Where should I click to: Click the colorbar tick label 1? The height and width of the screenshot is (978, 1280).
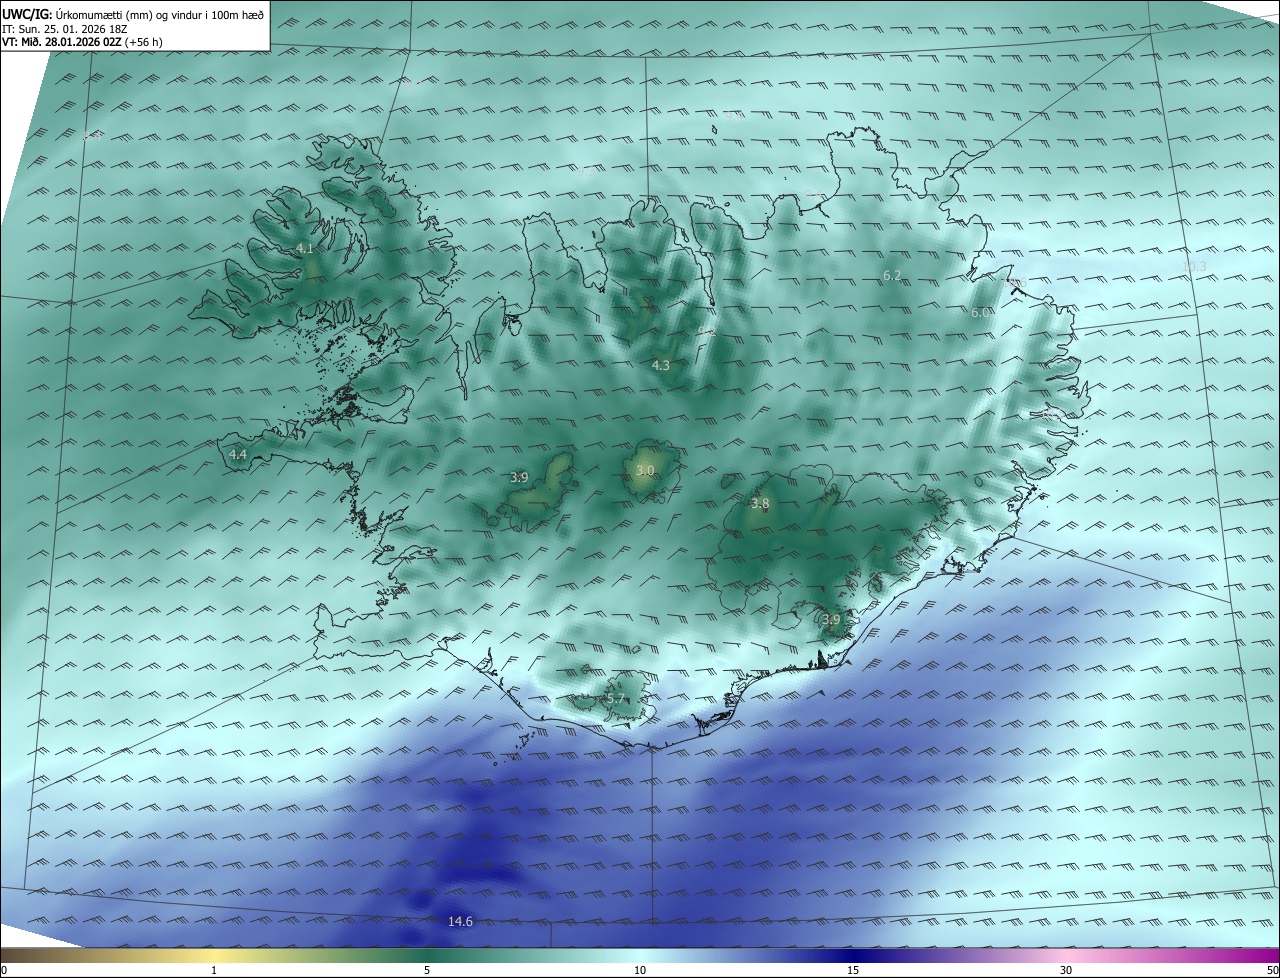point(214,970)
